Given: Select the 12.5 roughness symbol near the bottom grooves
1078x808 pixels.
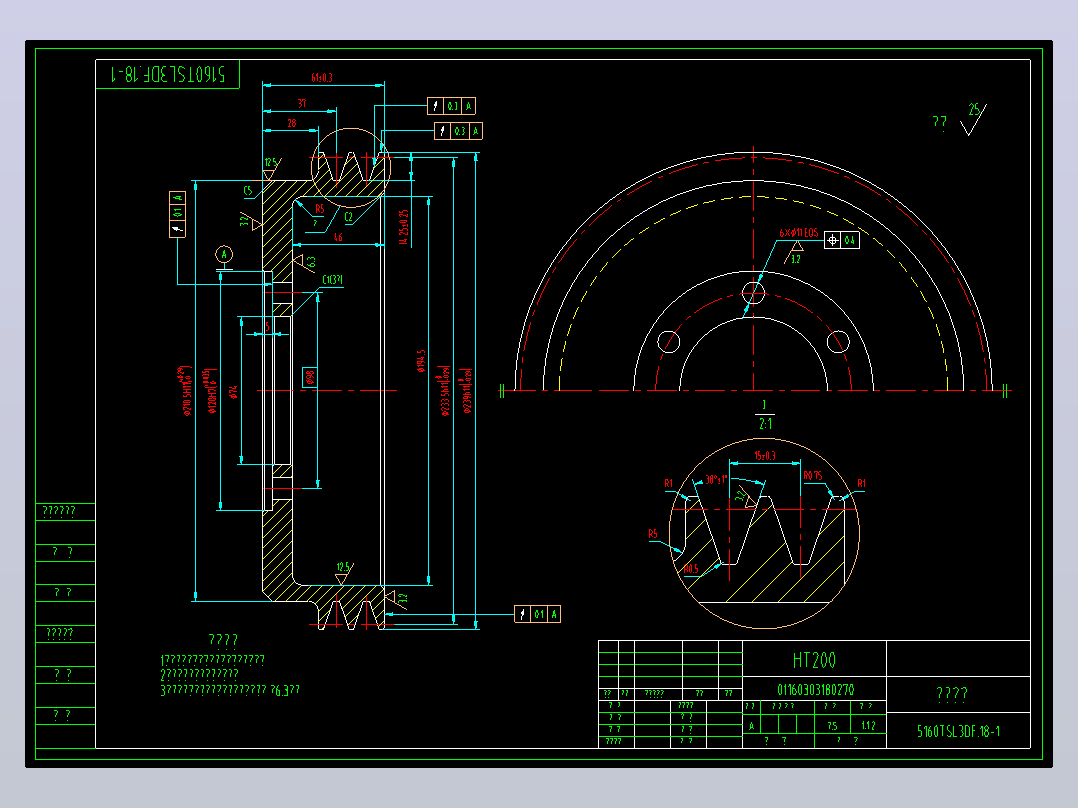Looking at the screenshot, I should click(344, 573).
